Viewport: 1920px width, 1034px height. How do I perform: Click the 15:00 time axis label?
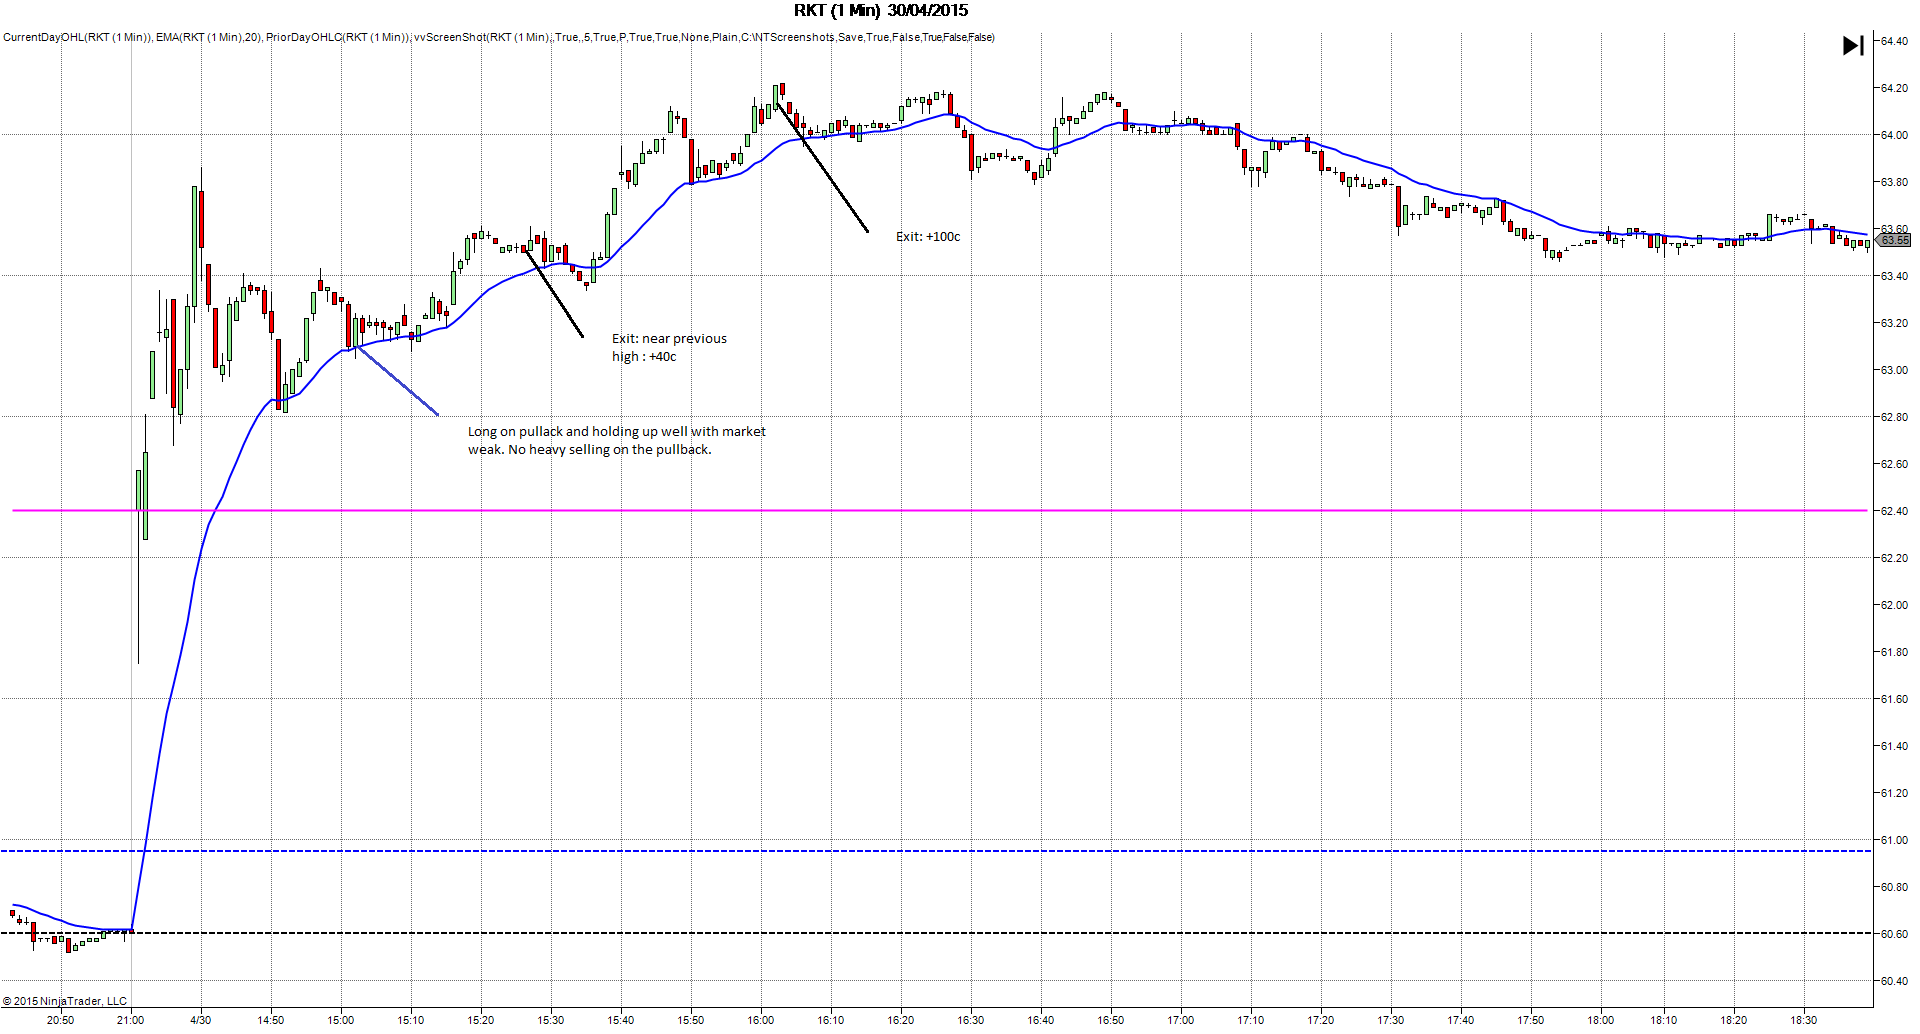point(340,1020)
